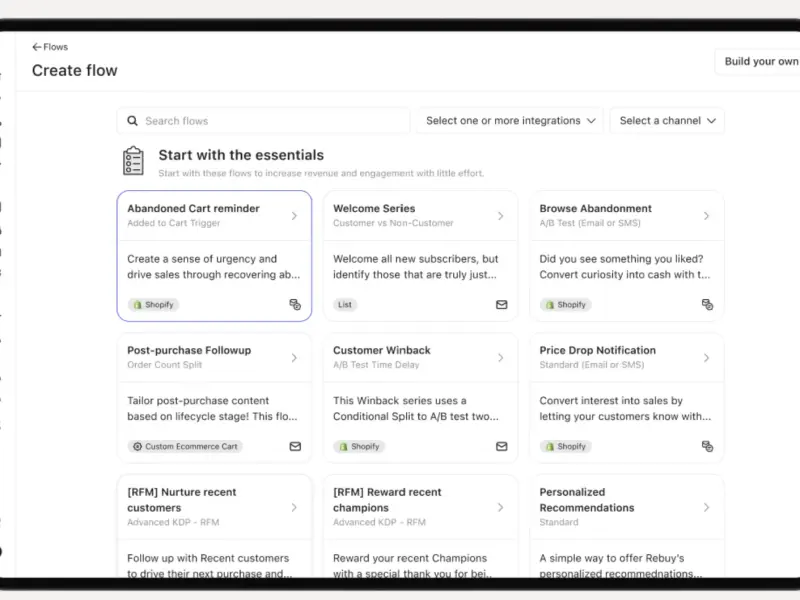Expand the Price Drop Notification chevron
The image size is (800, 600).
707,358
